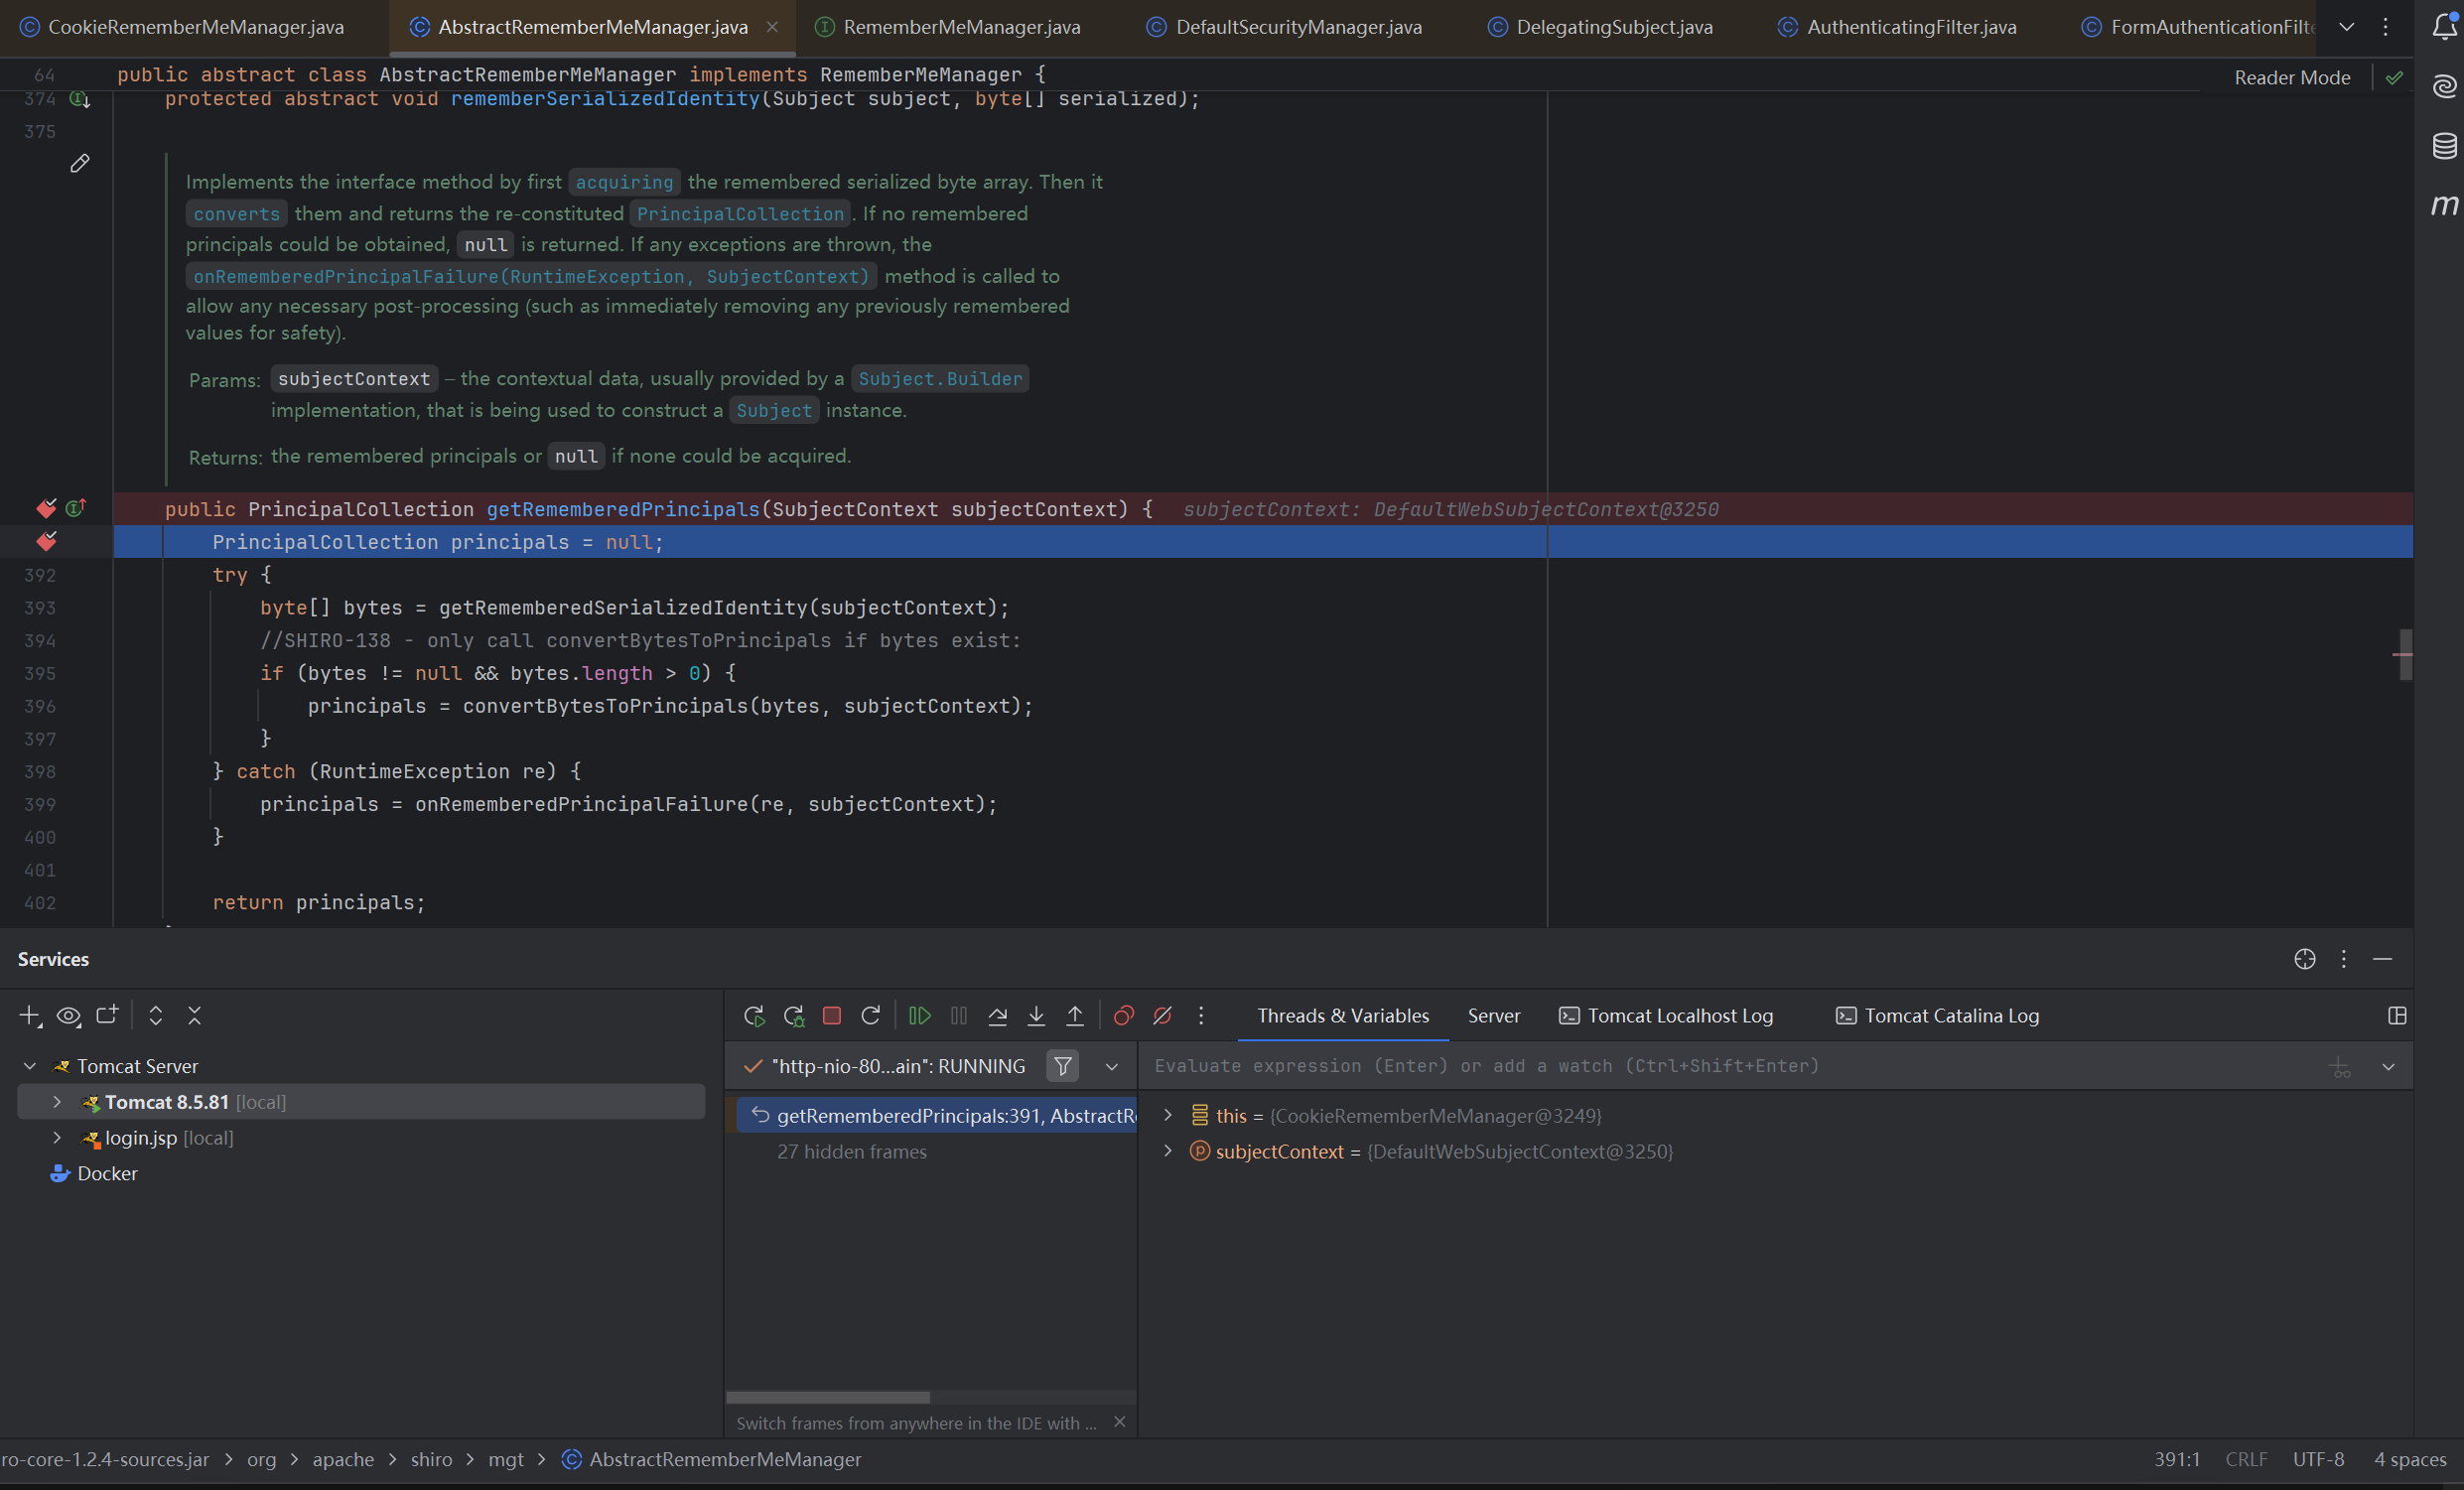Click the Step Over debug icon
The width and height of the screenshot is (2464, 1490).
[997, 1016]
